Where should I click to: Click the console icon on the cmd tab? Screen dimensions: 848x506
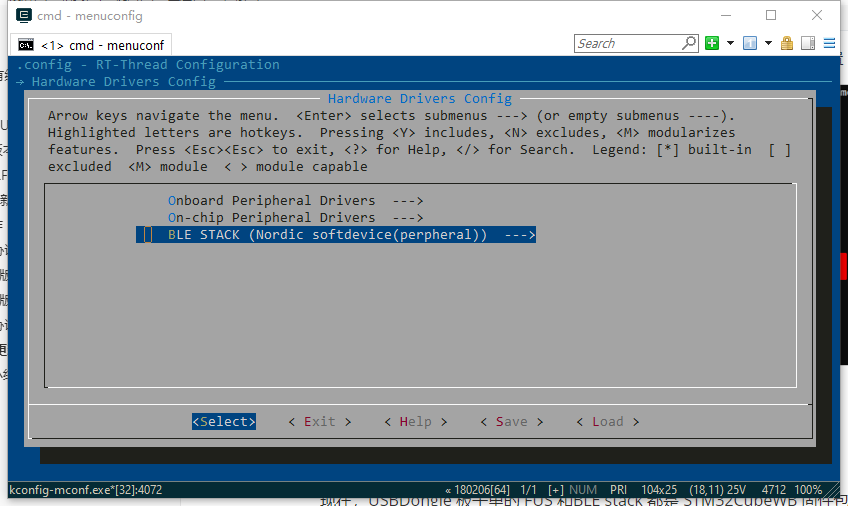tap(26, 45)
